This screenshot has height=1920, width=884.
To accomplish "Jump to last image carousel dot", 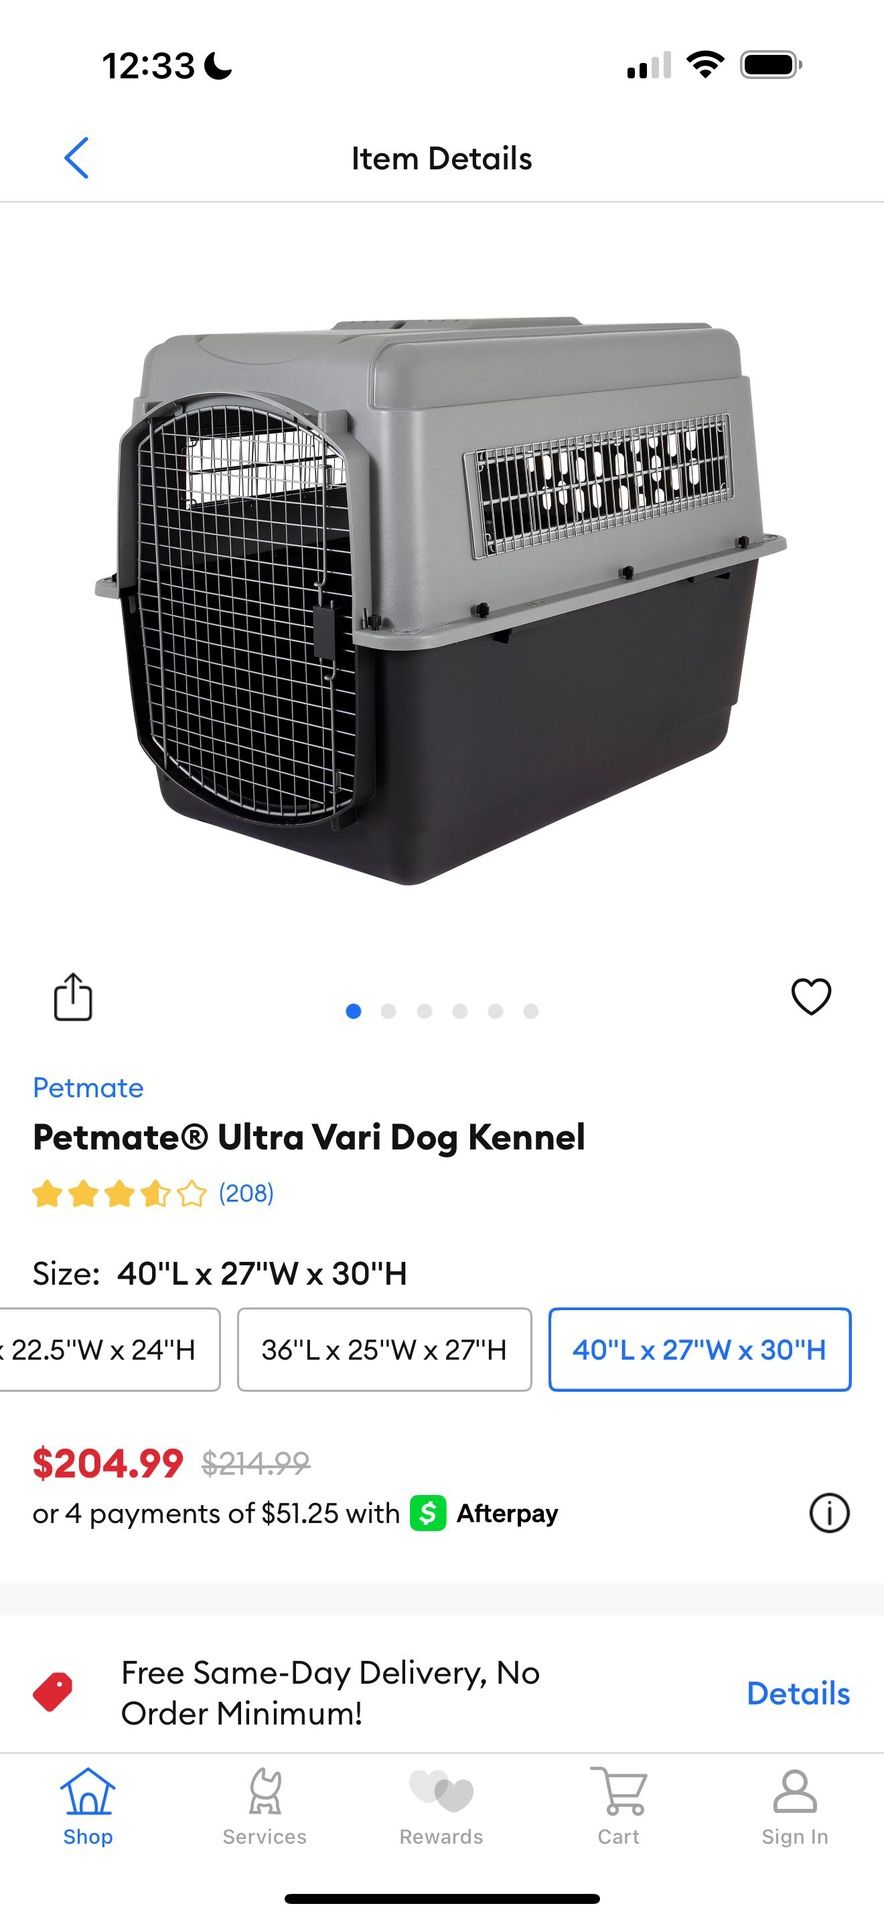I will click(x=531, y=1011).
